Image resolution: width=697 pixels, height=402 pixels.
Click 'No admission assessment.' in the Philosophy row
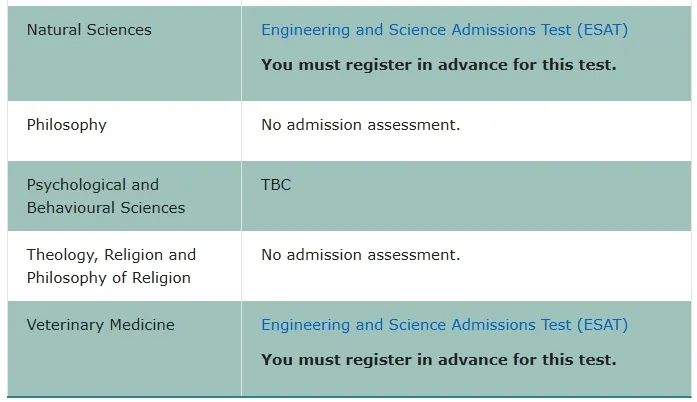(x=360, y=125)
